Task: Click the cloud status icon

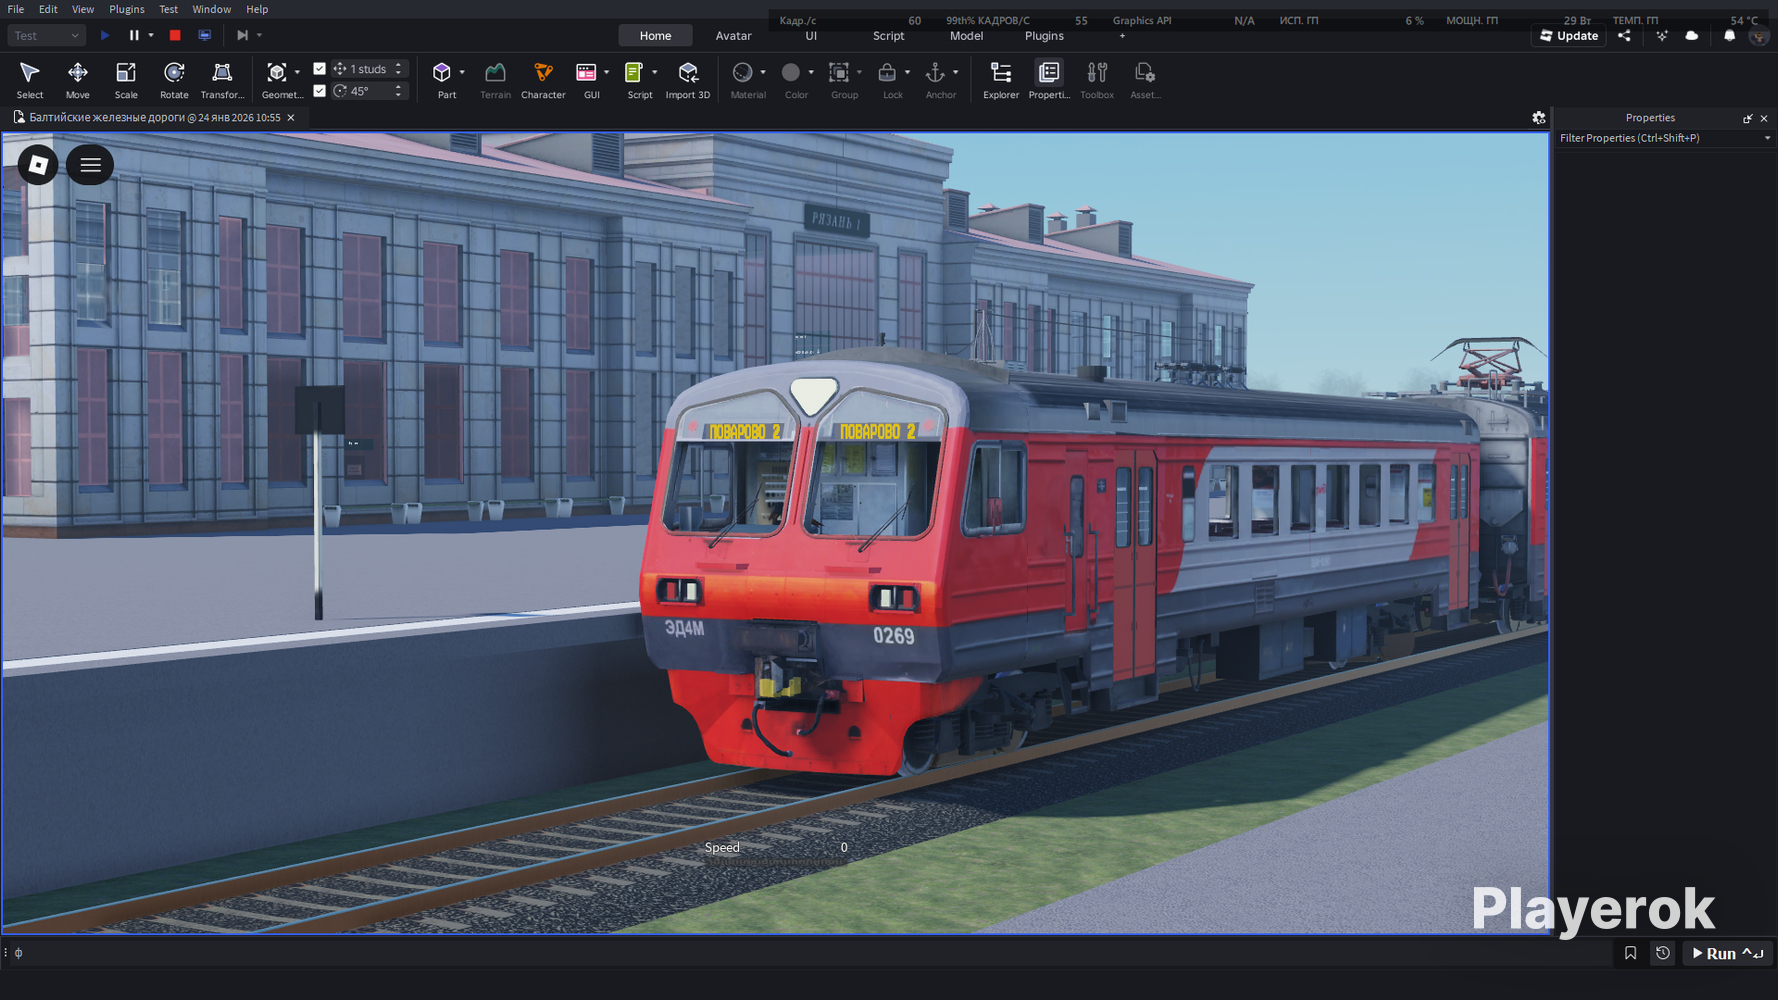Action: (x=1692, y=36)
